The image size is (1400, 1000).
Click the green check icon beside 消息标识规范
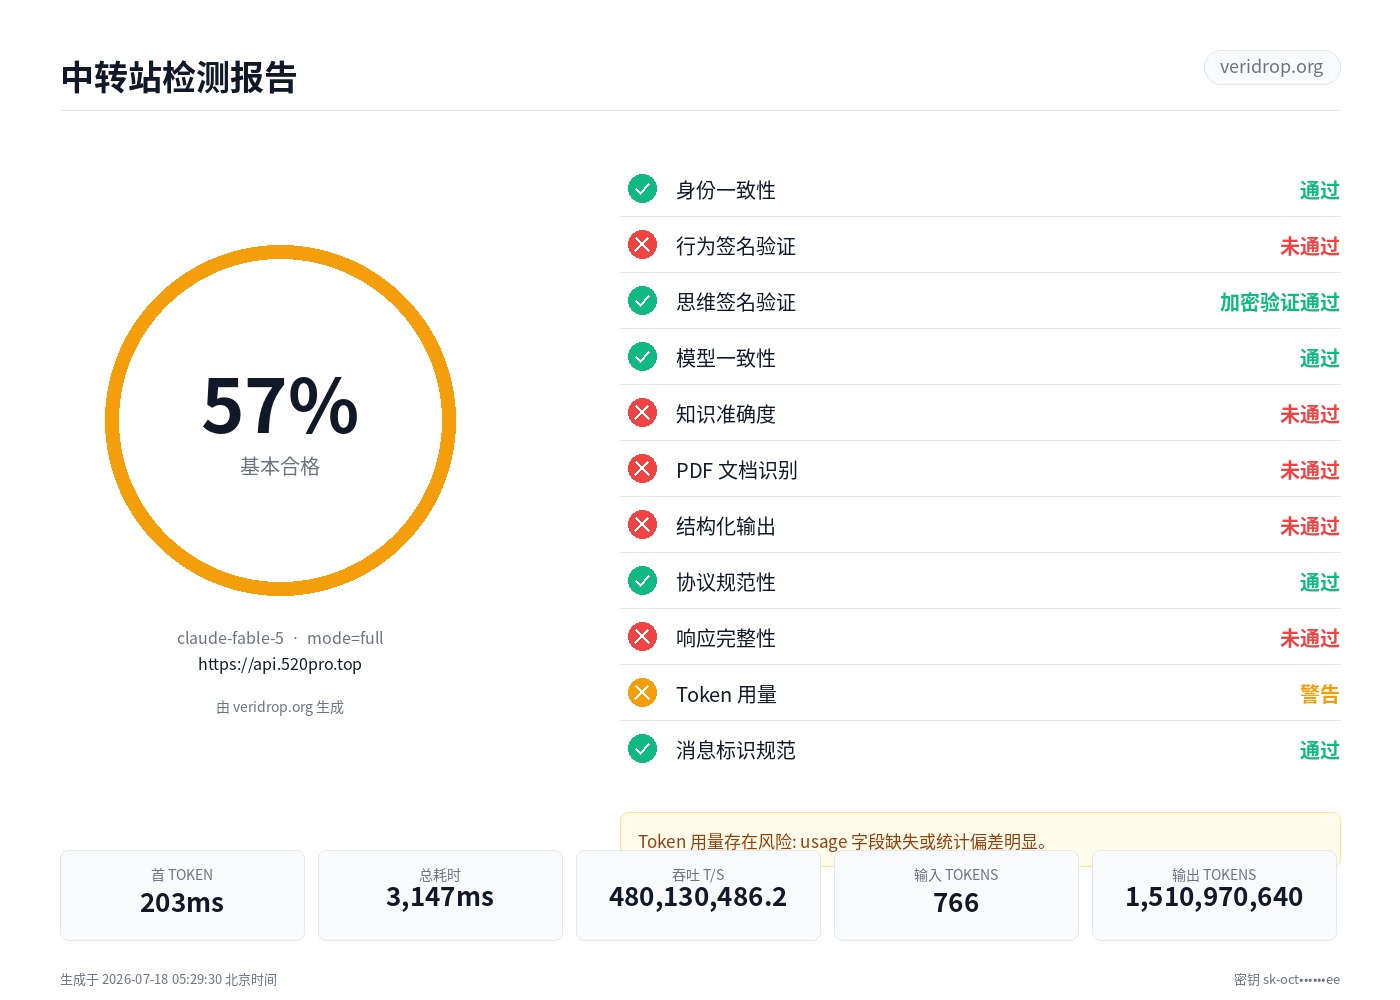642,749
